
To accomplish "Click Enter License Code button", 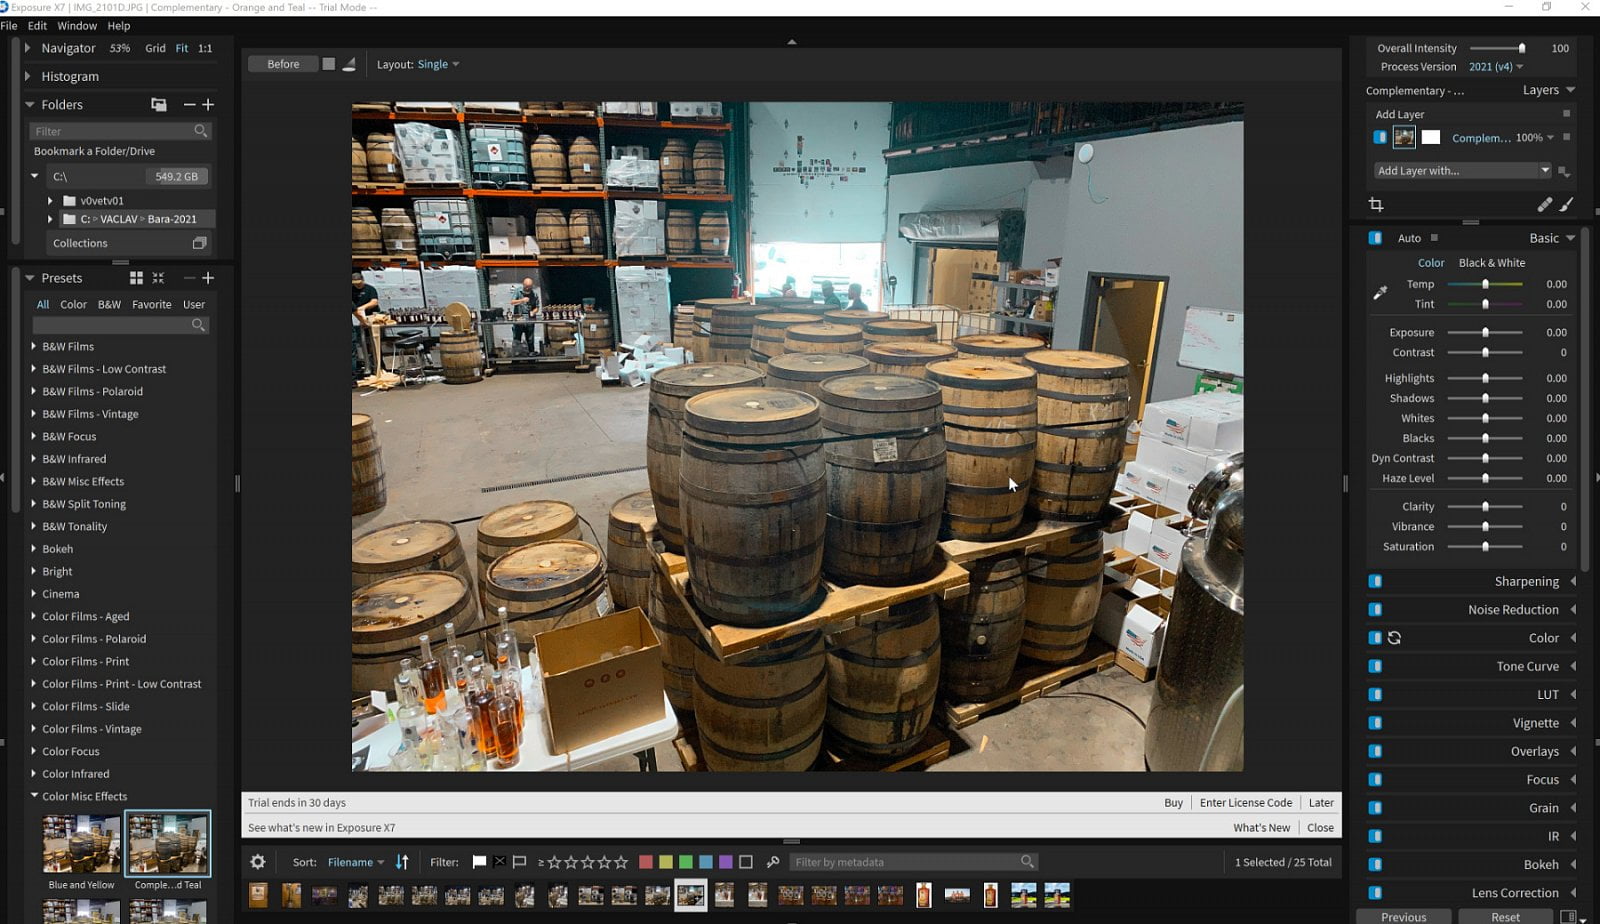I will (x=1246, y=802).
